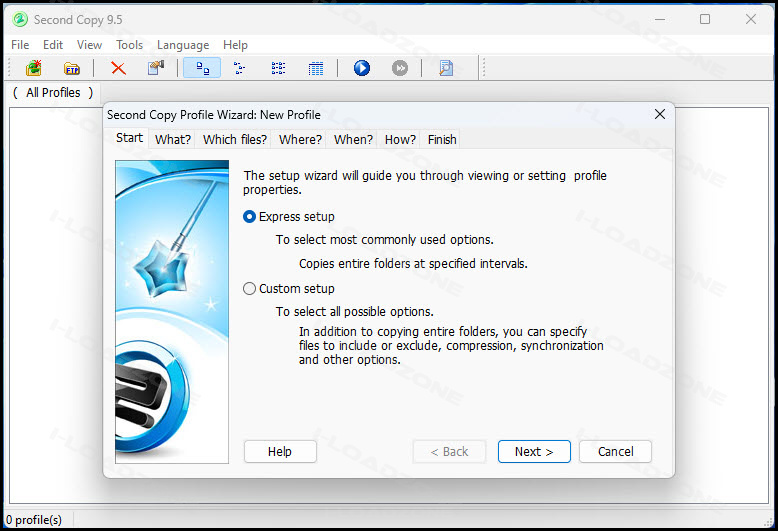
Task: Click the blue Run profile play icon
Action: 362,68
